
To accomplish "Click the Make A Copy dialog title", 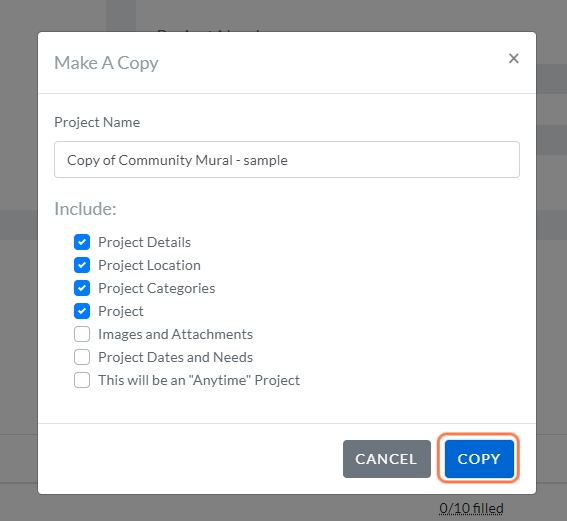I will [106, 63].
